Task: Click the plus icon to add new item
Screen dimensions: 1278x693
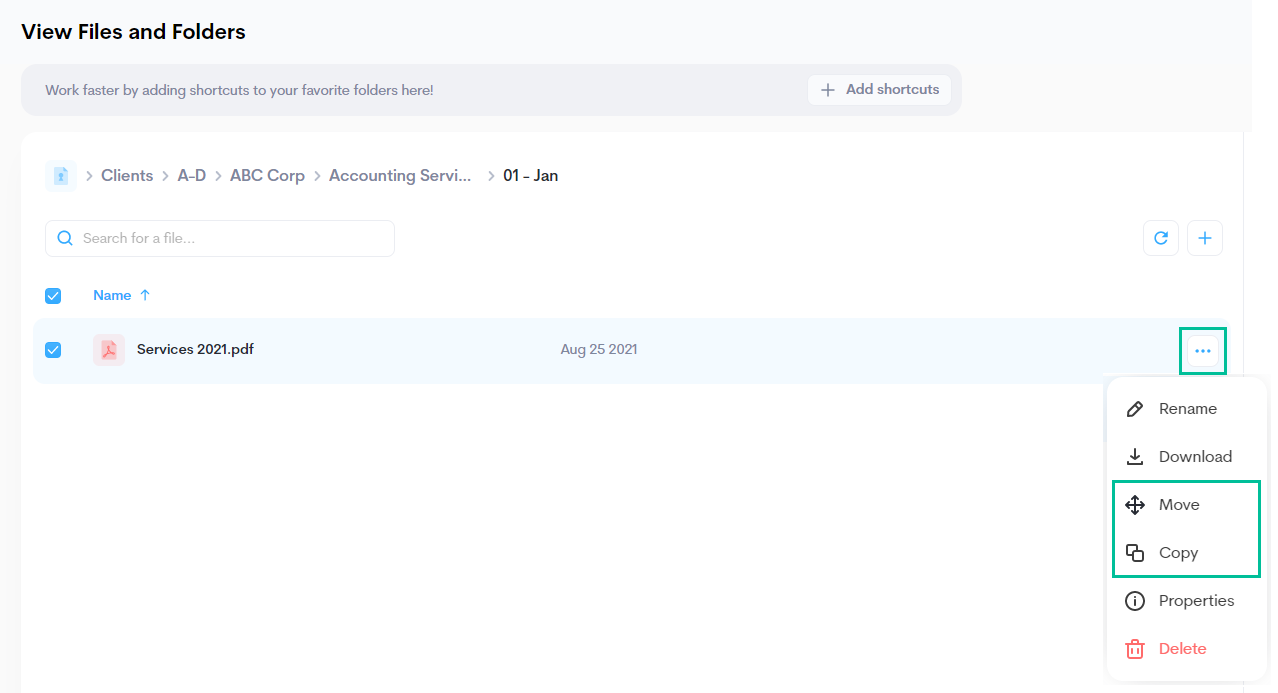Action: pyautogui.click(x=1205, y=238)
